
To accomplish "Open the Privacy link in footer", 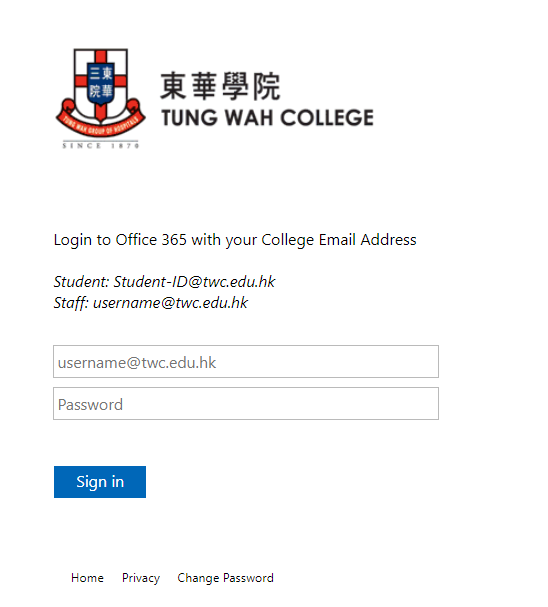I will (141, 578).
